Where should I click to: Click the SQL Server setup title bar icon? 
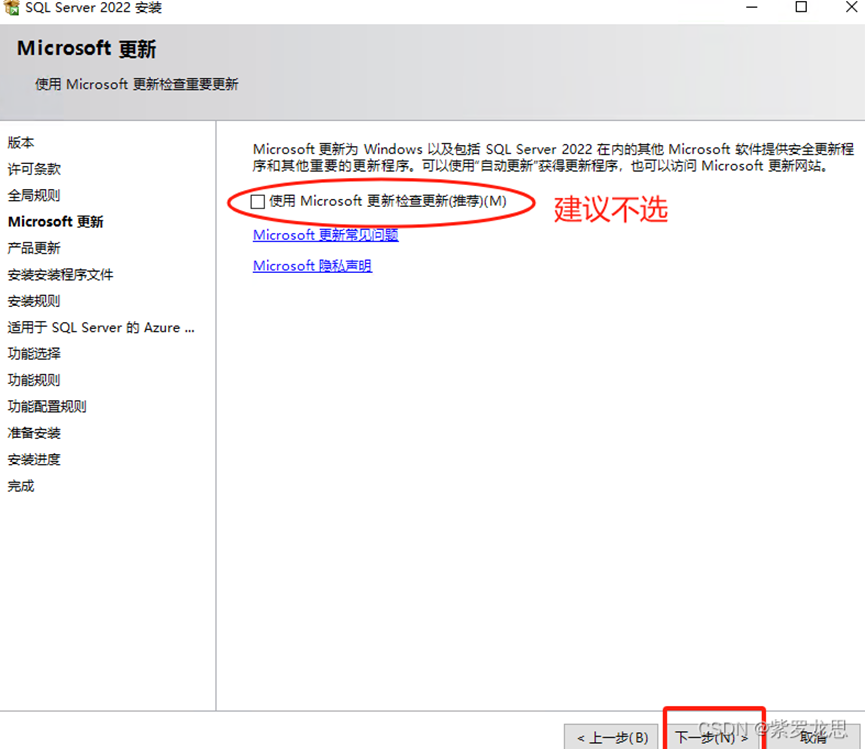[x=11, y=8]
